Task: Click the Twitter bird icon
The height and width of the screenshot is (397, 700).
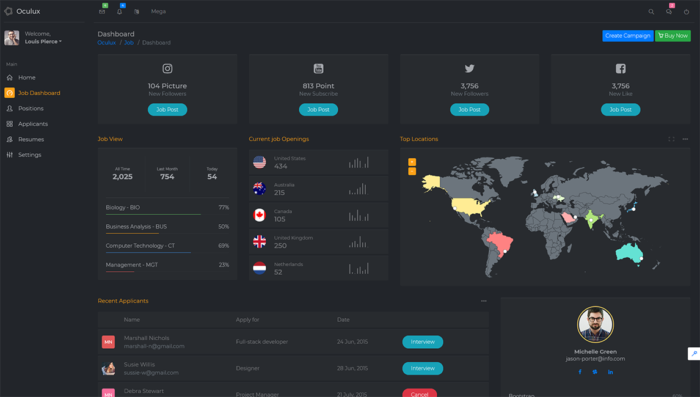Action: coord(470,69)
